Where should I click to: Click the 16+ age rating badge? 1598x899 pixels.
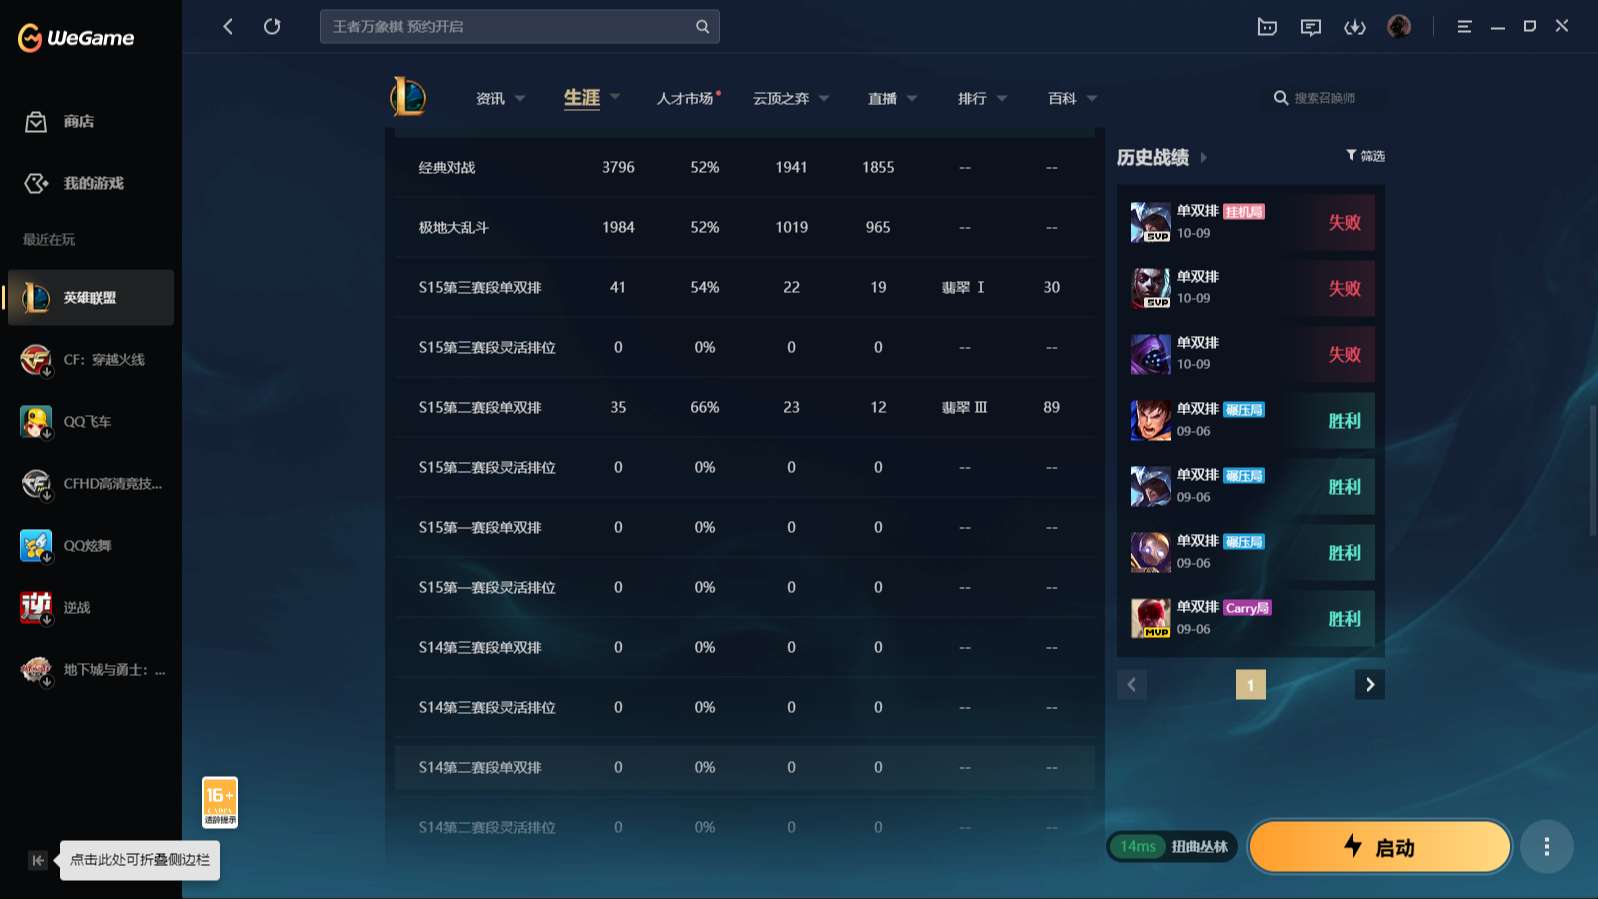220,802
